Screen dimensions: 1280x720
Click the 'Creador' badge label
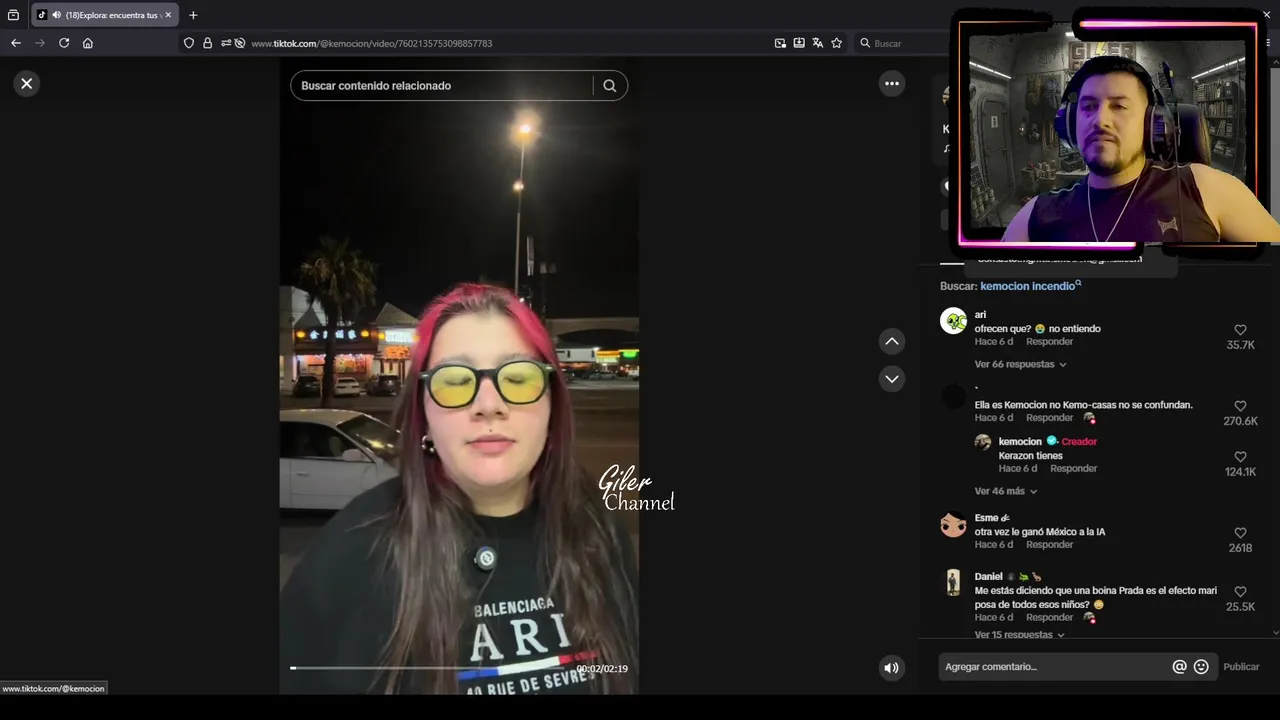tap(1079, 442)
